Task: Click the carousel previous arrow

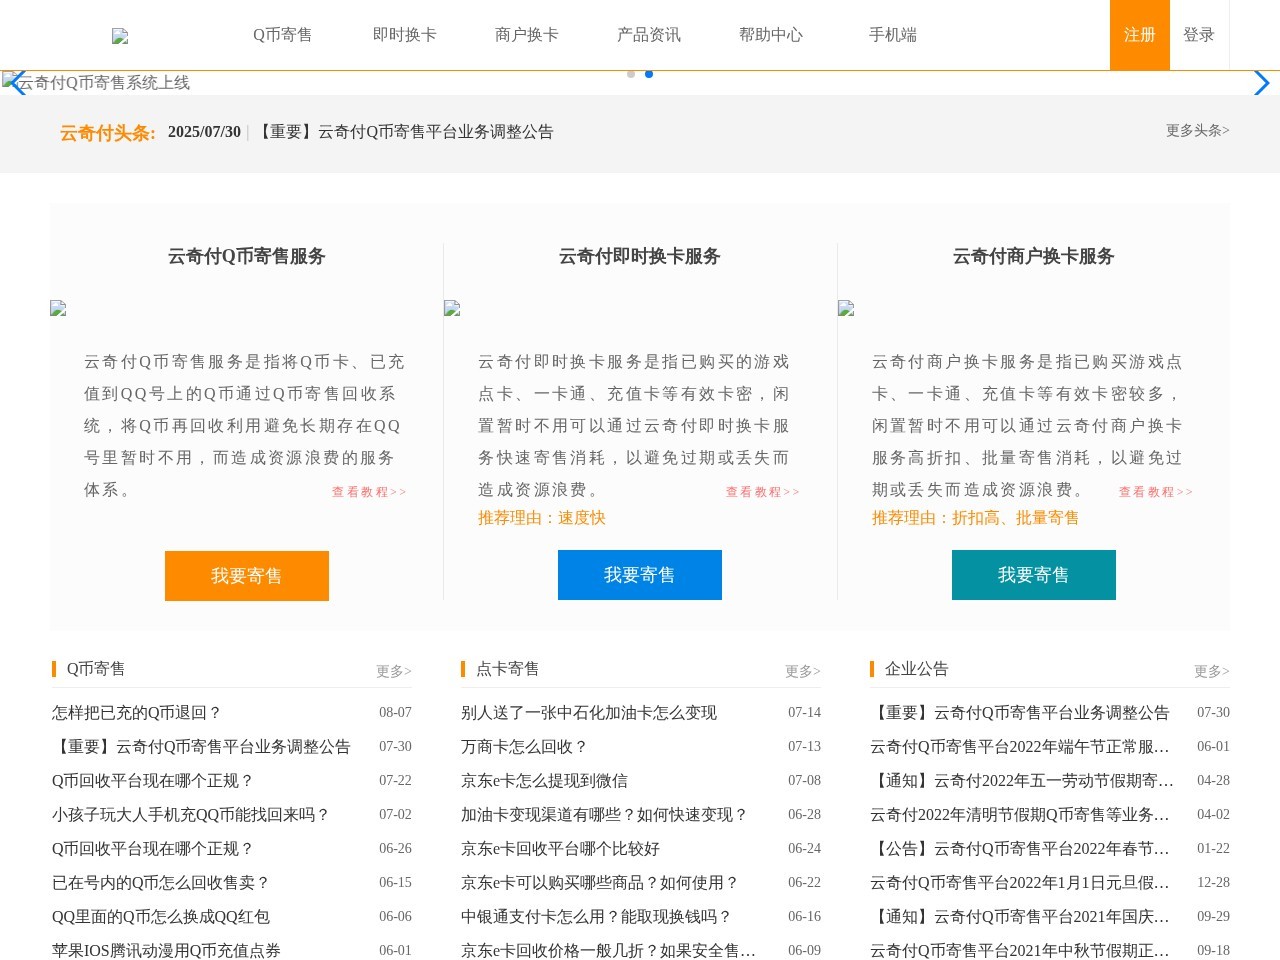Action: pyautogui.click(x=17, y=83)
